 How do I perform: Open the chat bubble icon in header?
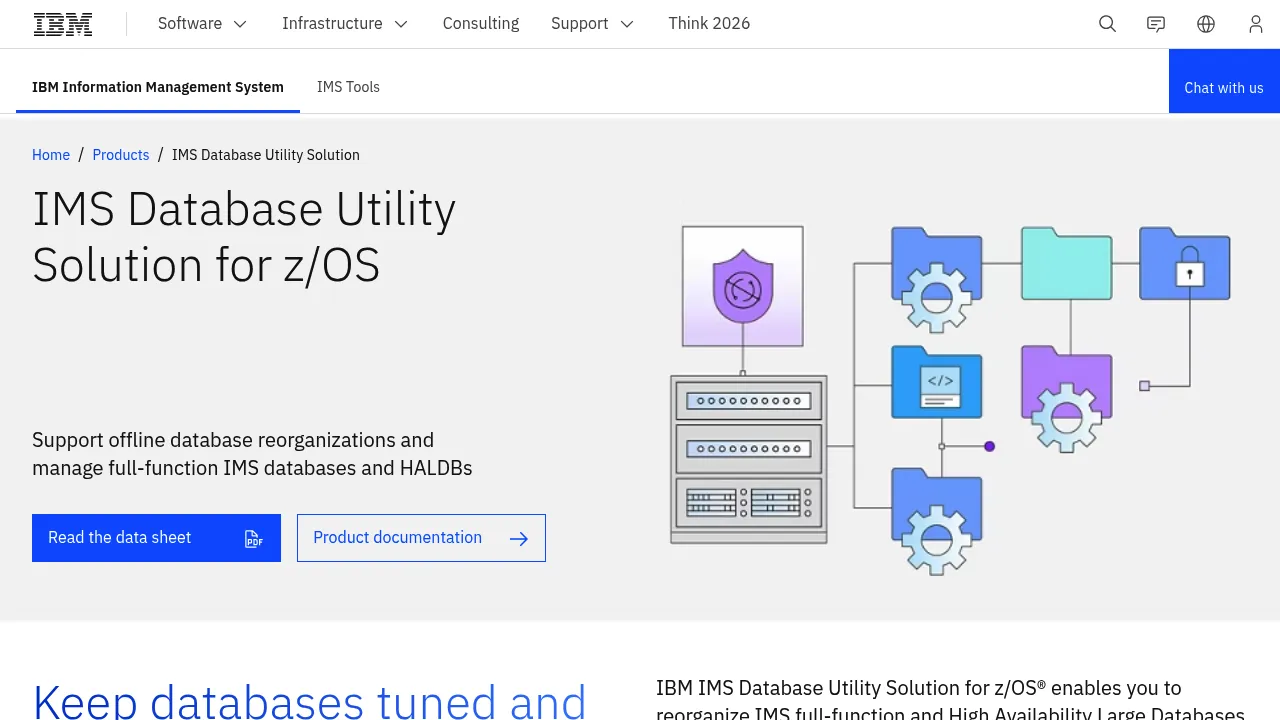point(1156,24)
